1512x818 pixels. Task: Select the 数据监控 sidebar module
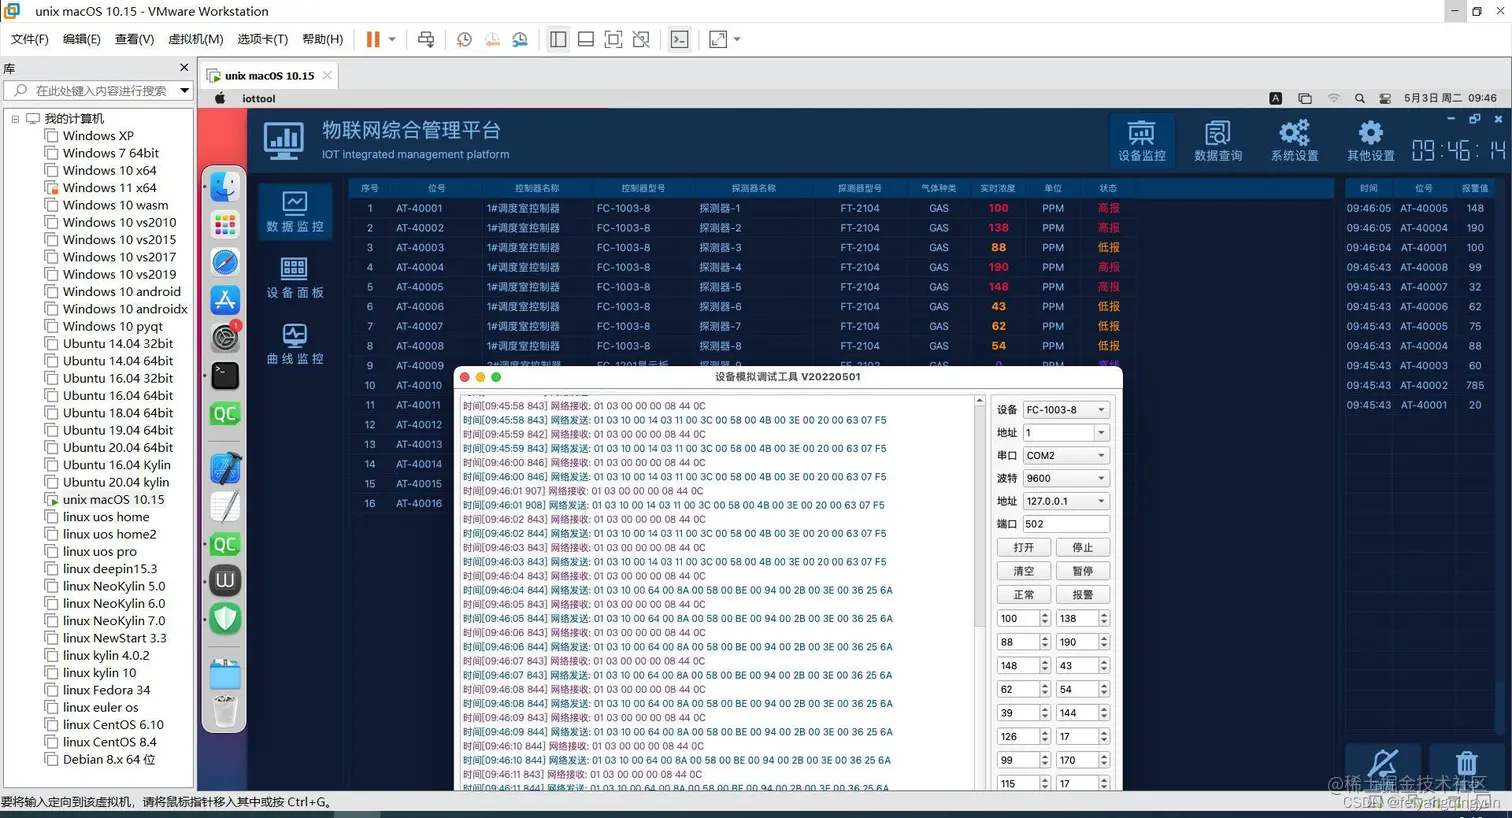click(x=294, y=213)
